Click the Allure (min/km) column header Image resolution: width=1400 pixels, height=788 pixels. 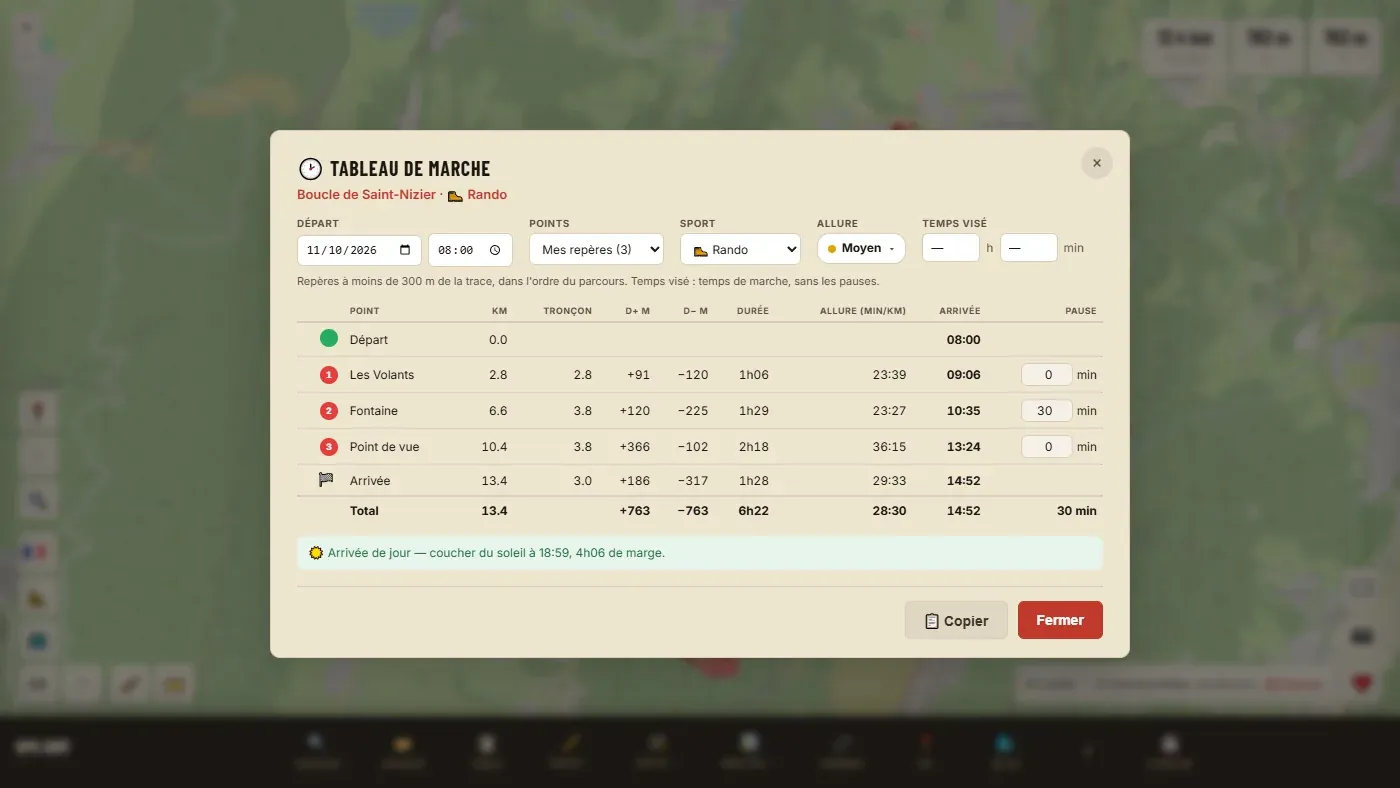(863, 311)
